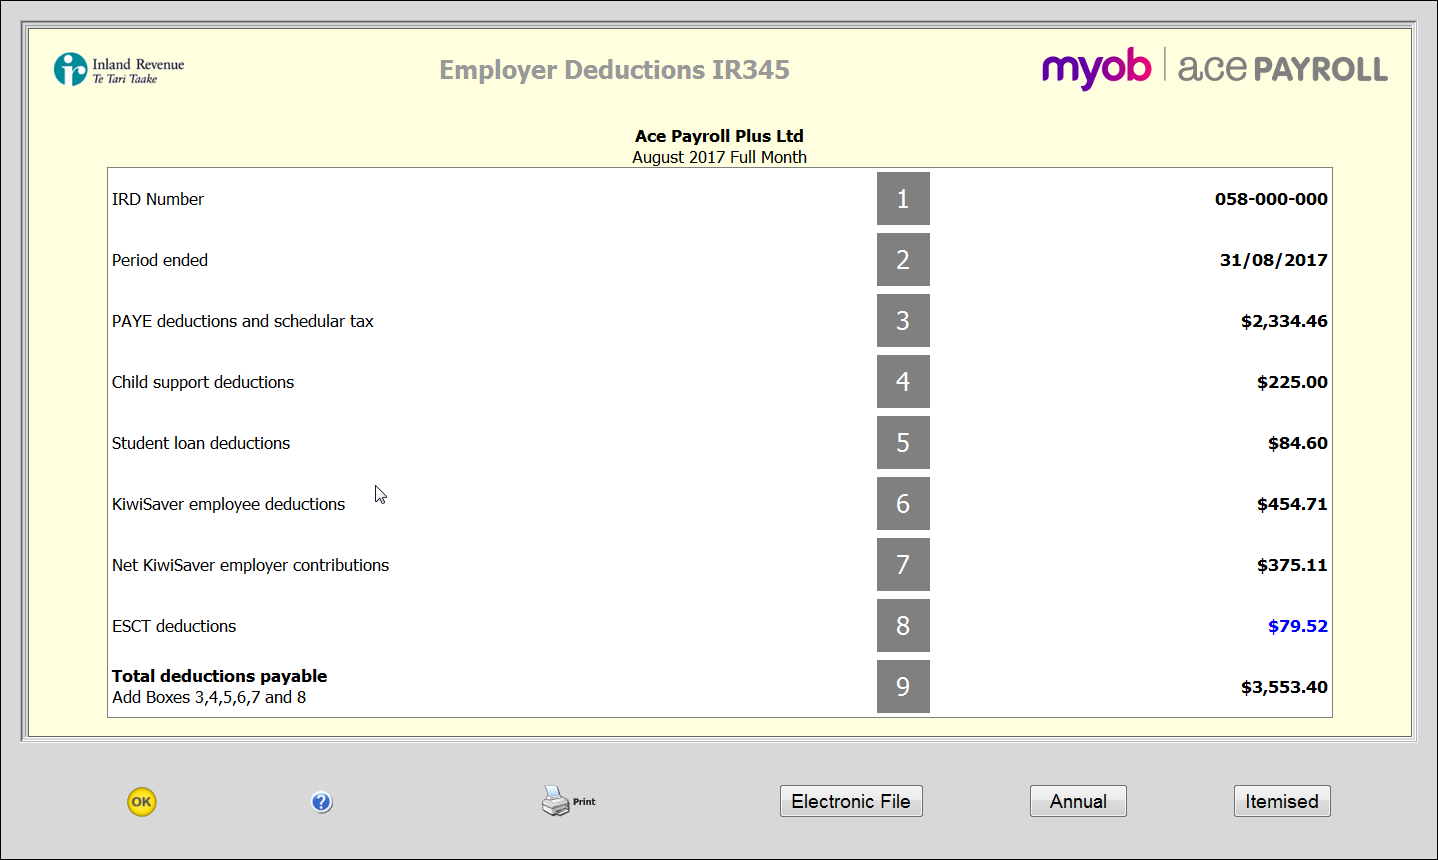Select box 3 beside PAYE deductions
Screen dimensions: 1438x860
pyautogui.click(x=903, y=321)
